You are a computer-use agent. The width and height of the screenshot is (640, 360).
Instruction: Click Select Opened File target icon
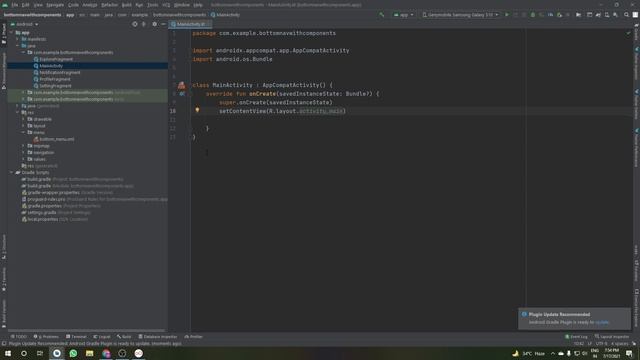(x=135, y=24)
